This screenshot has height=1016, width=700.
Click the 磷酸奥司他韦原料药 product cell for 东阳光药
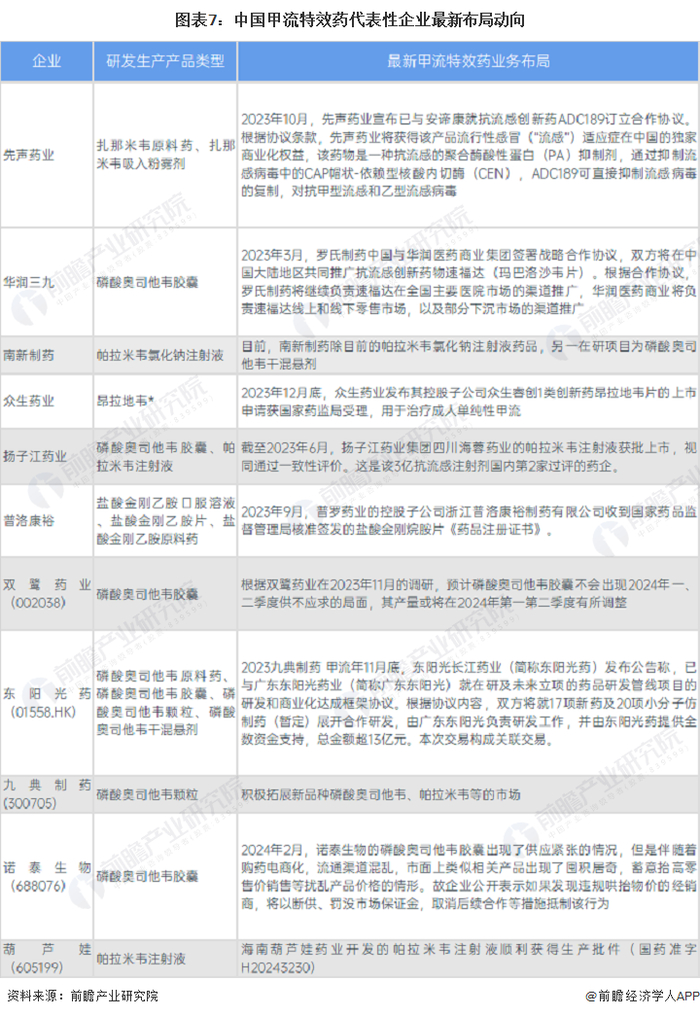pos(165,702)
